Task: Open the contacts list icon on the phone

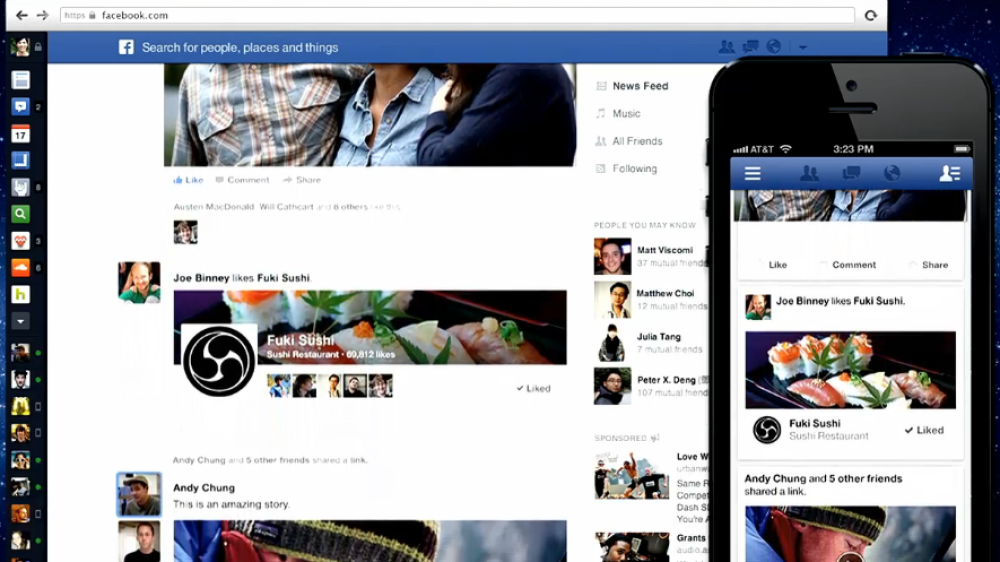Action: pos(950,174)
